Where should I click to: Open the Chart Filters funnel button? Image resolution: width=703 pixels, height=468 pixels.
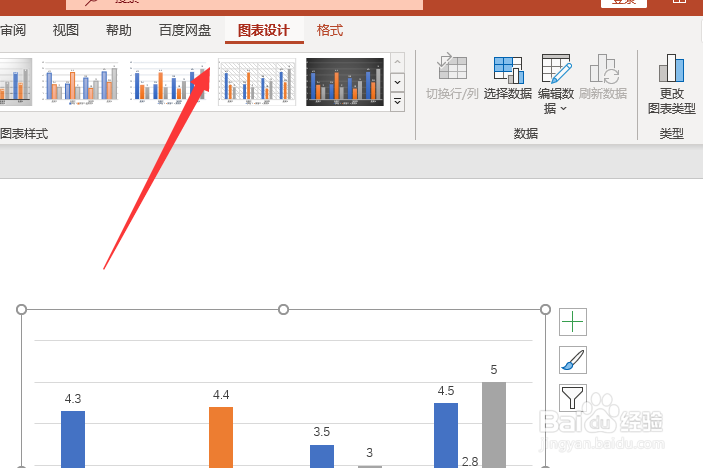[x=573, y=398]
